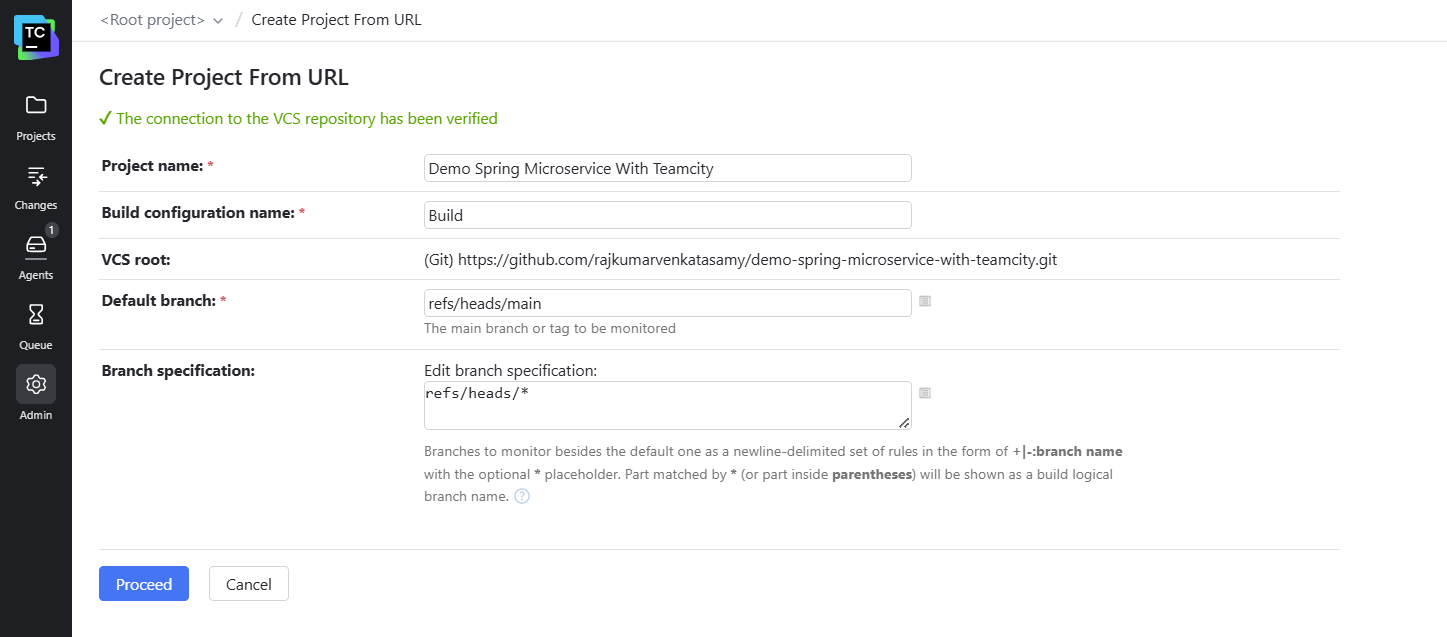Screen dimensions: 1447x637
Task: Focus the Project name input field
Action: pos(668,168)
